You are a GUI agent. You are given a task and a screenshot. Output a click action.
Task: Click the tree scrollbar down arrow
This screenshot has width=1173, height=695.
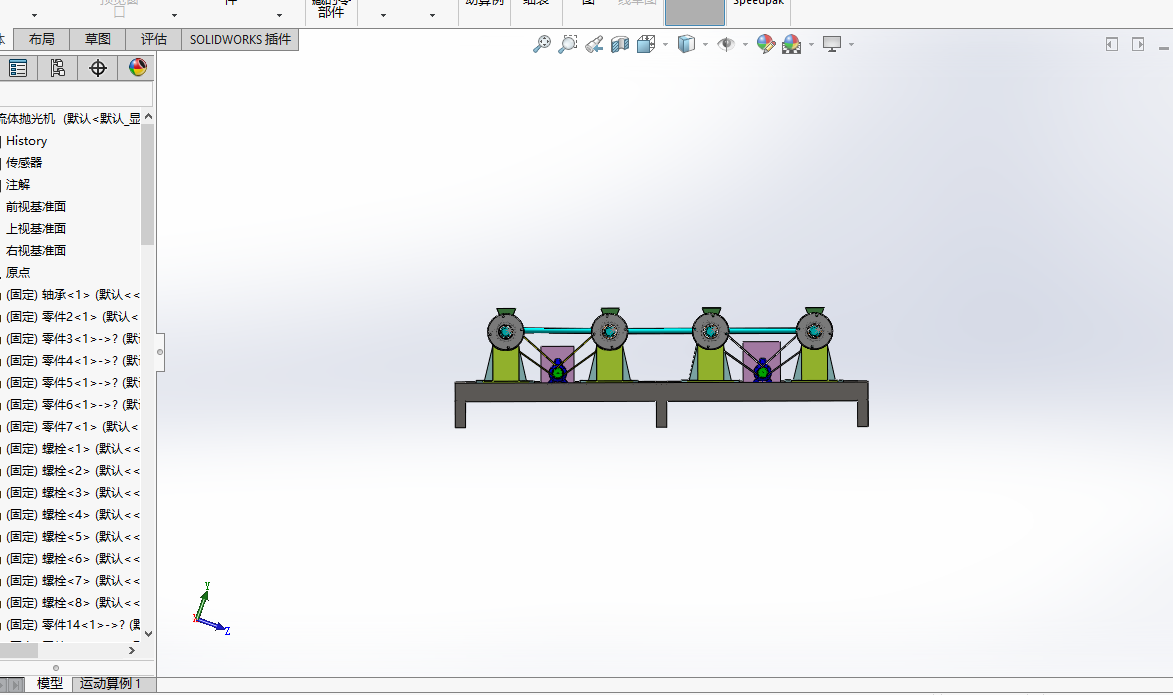coord(148,634)
